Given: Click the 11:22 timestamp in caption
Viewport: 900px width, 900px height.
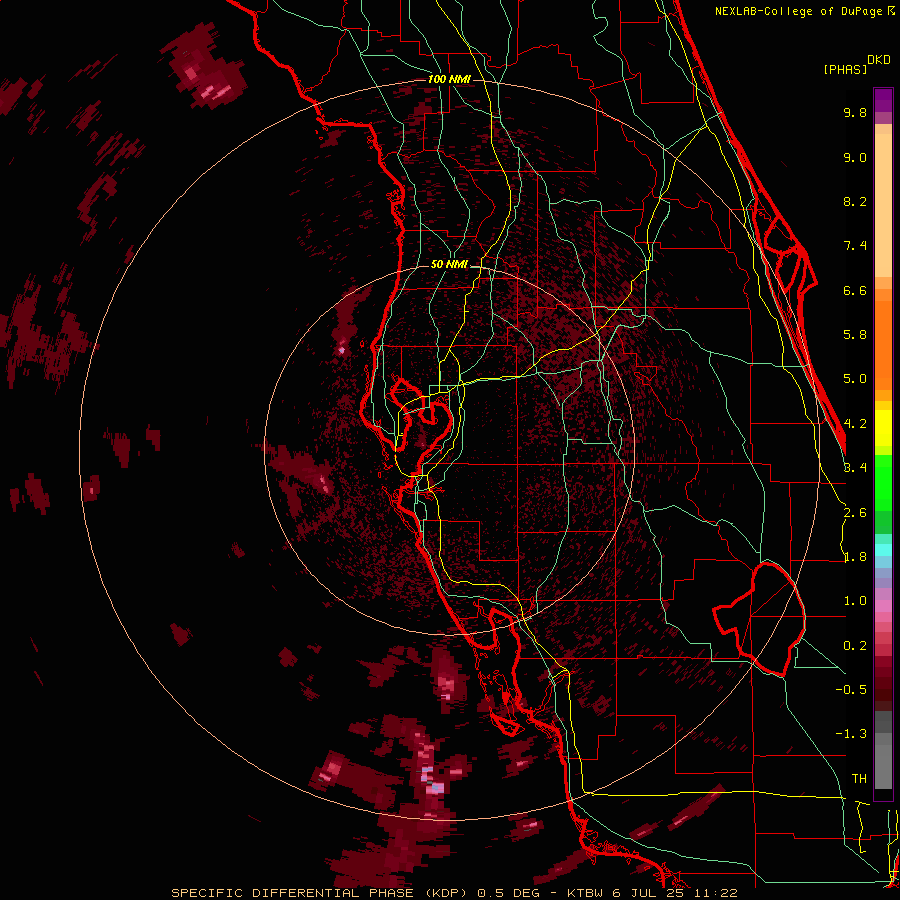Looking at the screenshot, I should (x=716, y=893).
